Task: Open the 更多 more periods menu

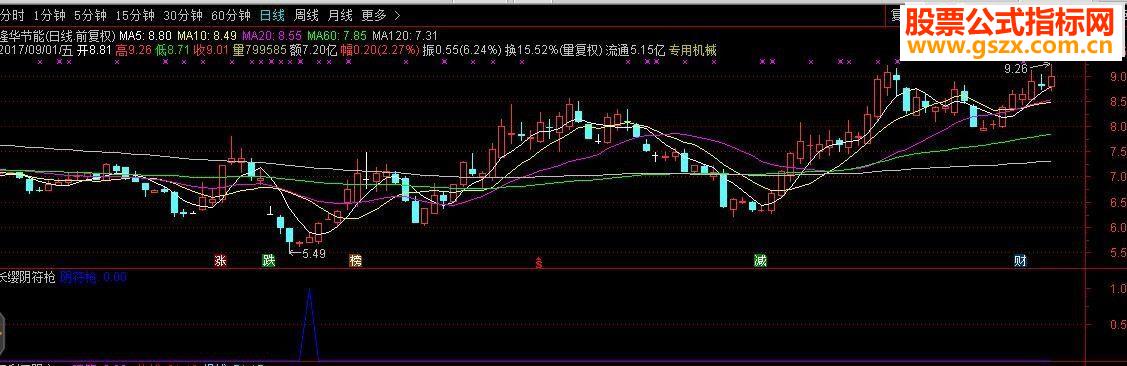Action: click(x=374, y=16)
